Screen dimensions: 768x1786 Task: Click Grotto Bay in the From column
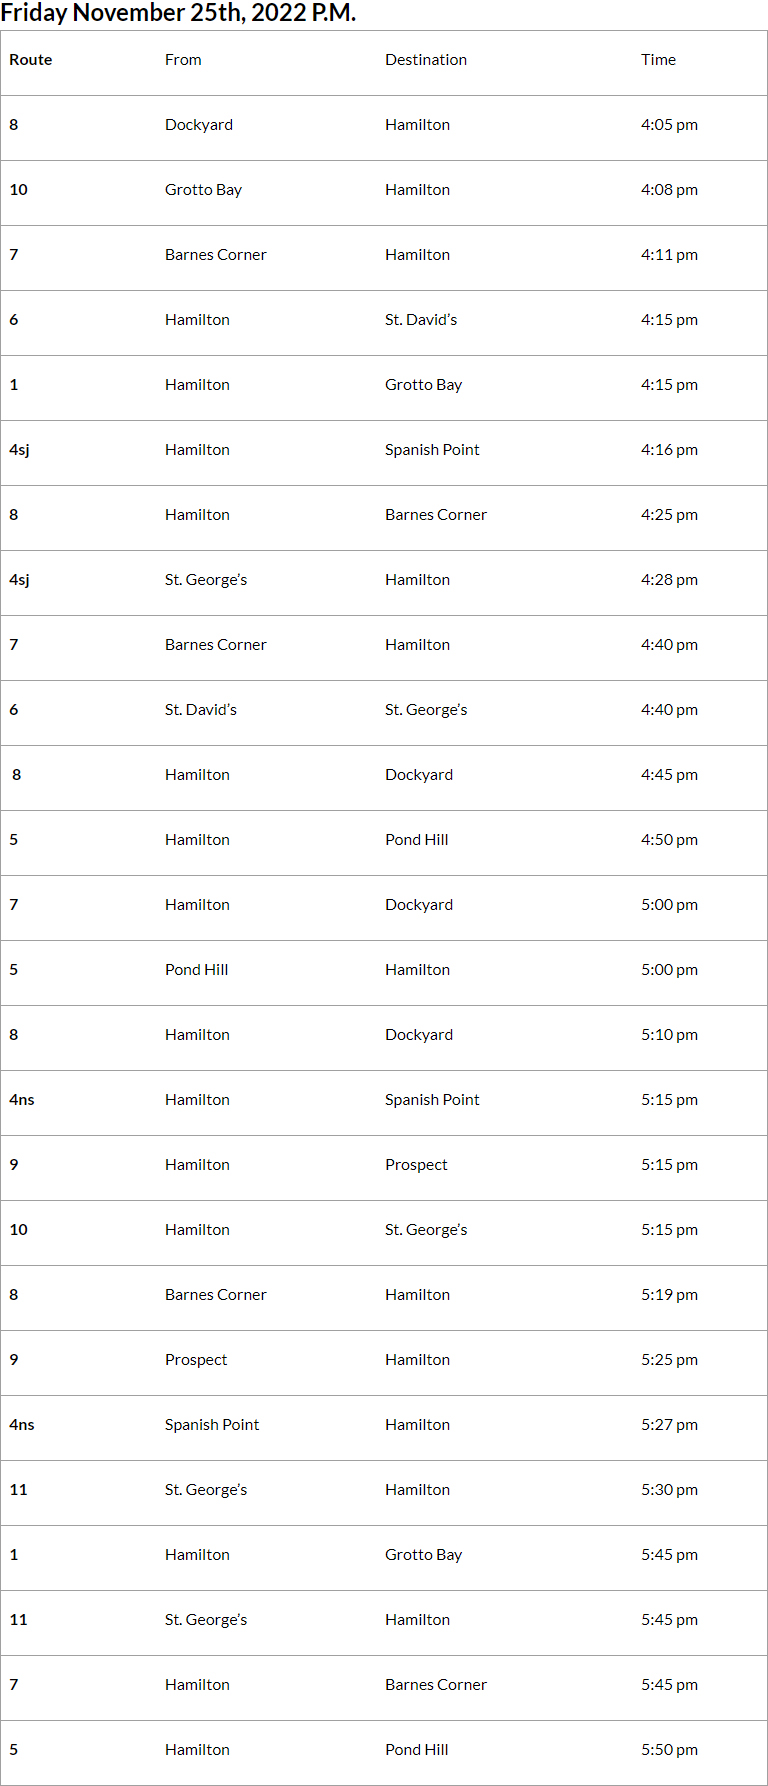203,190
